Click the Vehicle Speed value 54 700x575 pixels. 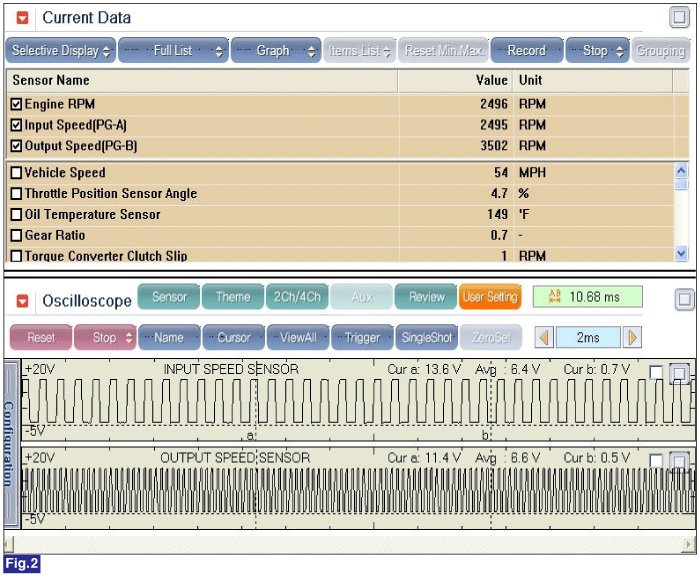501,173
